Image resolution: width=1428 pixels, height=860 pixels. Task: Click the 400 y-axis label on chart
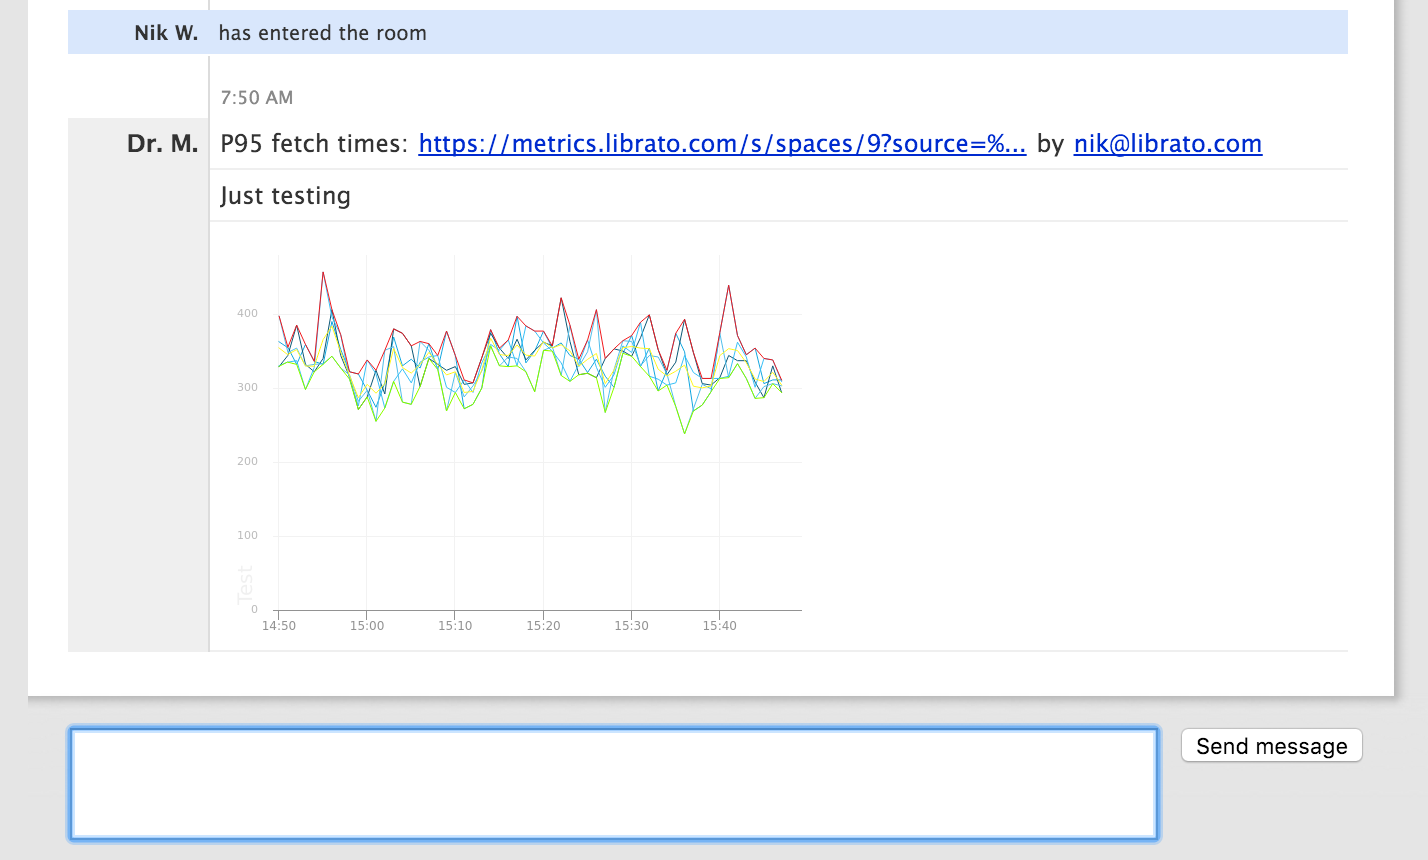[x=247, y=314]
